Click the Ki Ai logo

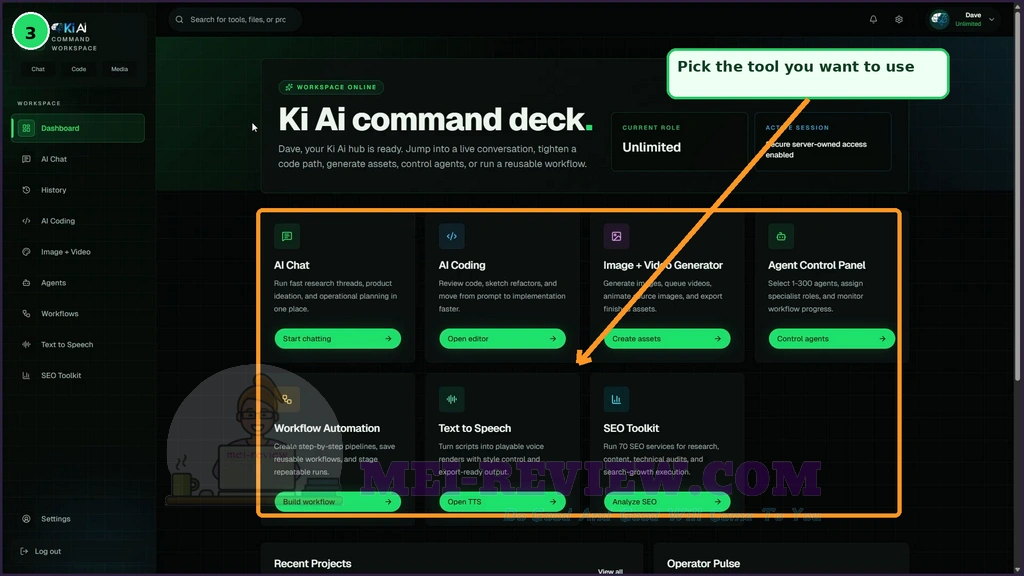tap(69, 28)
